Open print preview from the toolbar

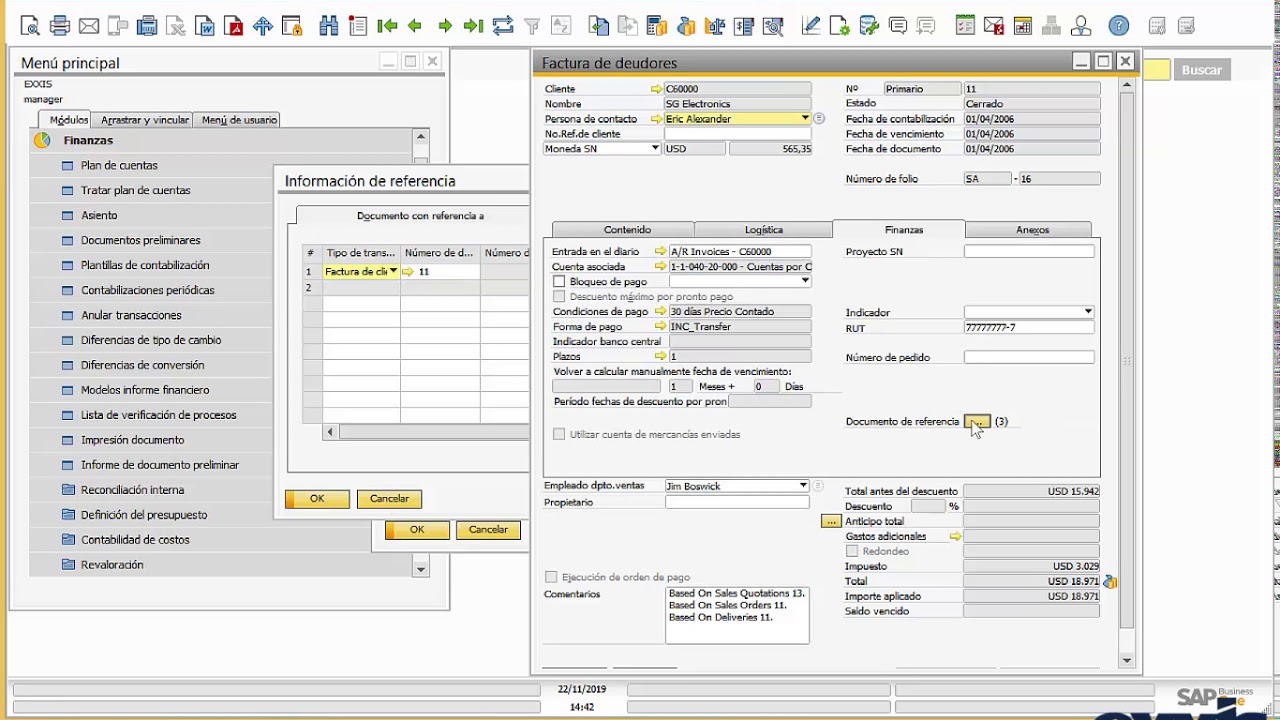pyautogui.click(x=30, y=26)
